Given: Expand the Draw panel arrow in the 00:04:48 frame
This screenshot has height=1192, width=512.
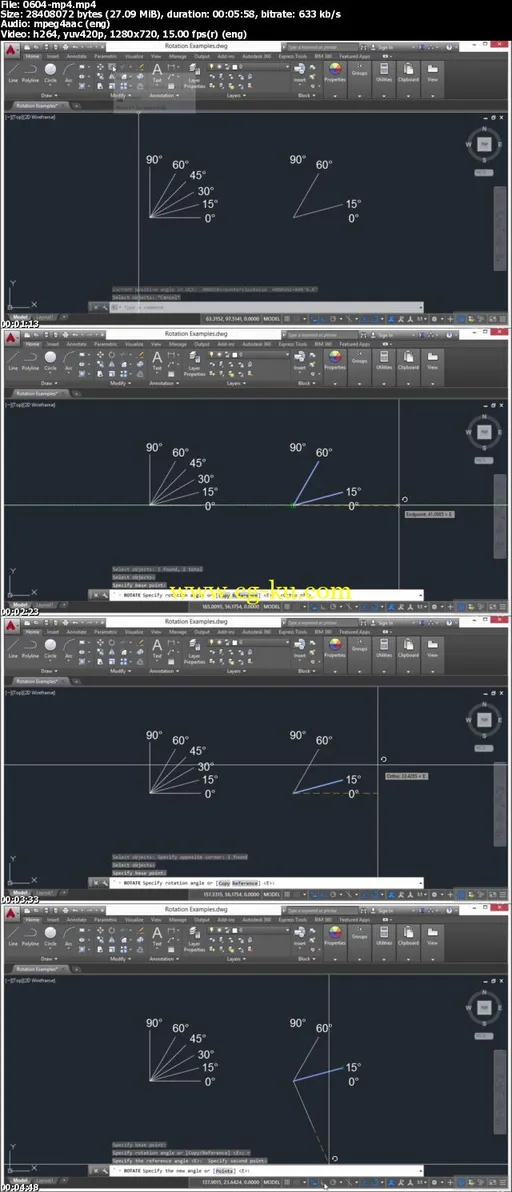Looking at the screenshot, I should coord(56,959).
